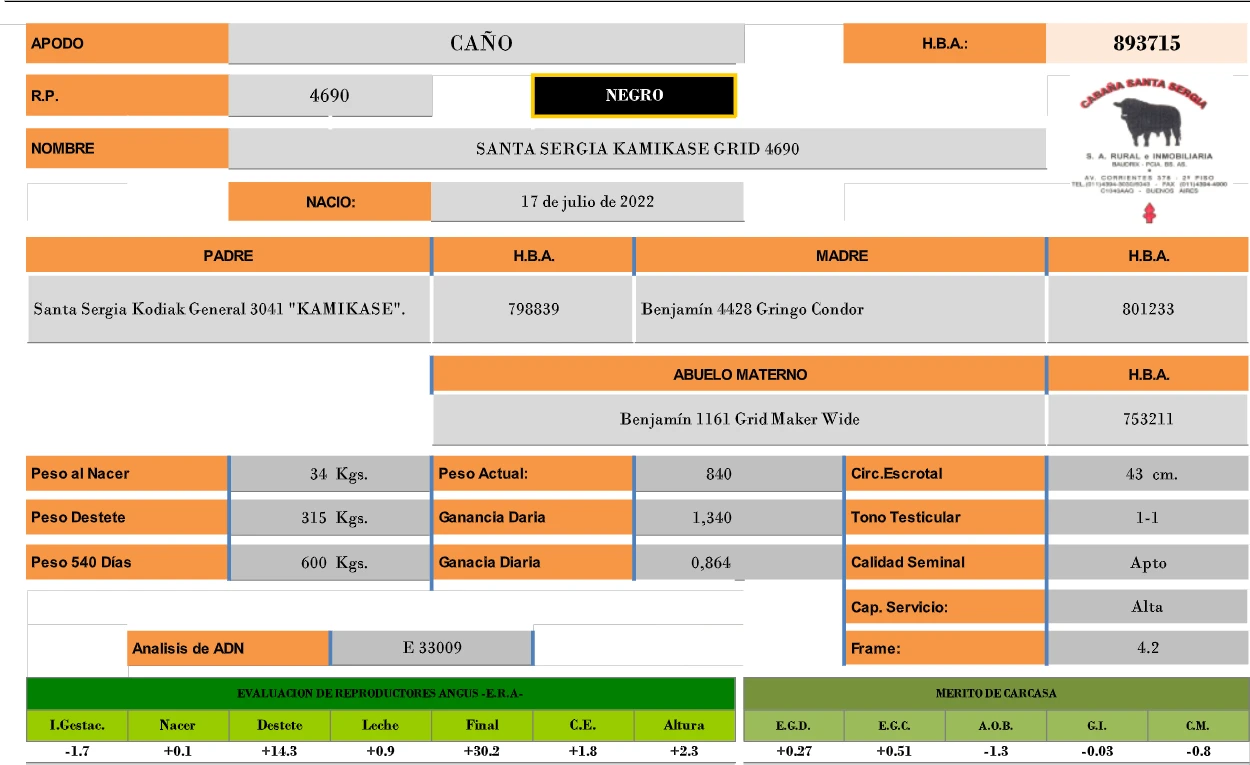This screenshot has height=765, width=1250.
Task: Select Final value +30.2
Action: point(482,752)
